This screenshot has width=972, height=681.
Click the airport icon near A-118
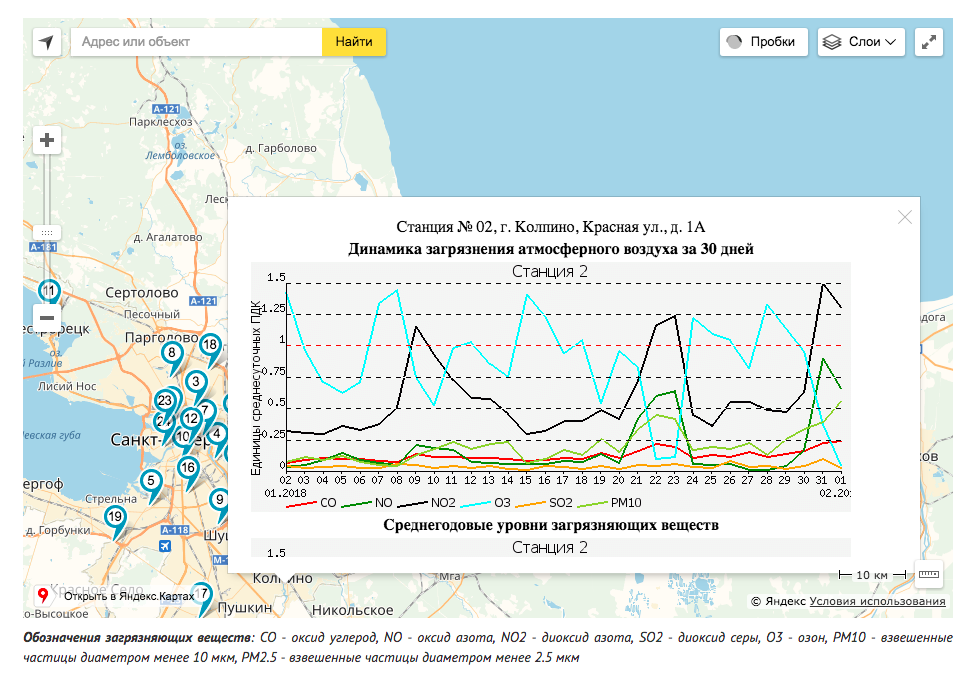tap(165, 545)
